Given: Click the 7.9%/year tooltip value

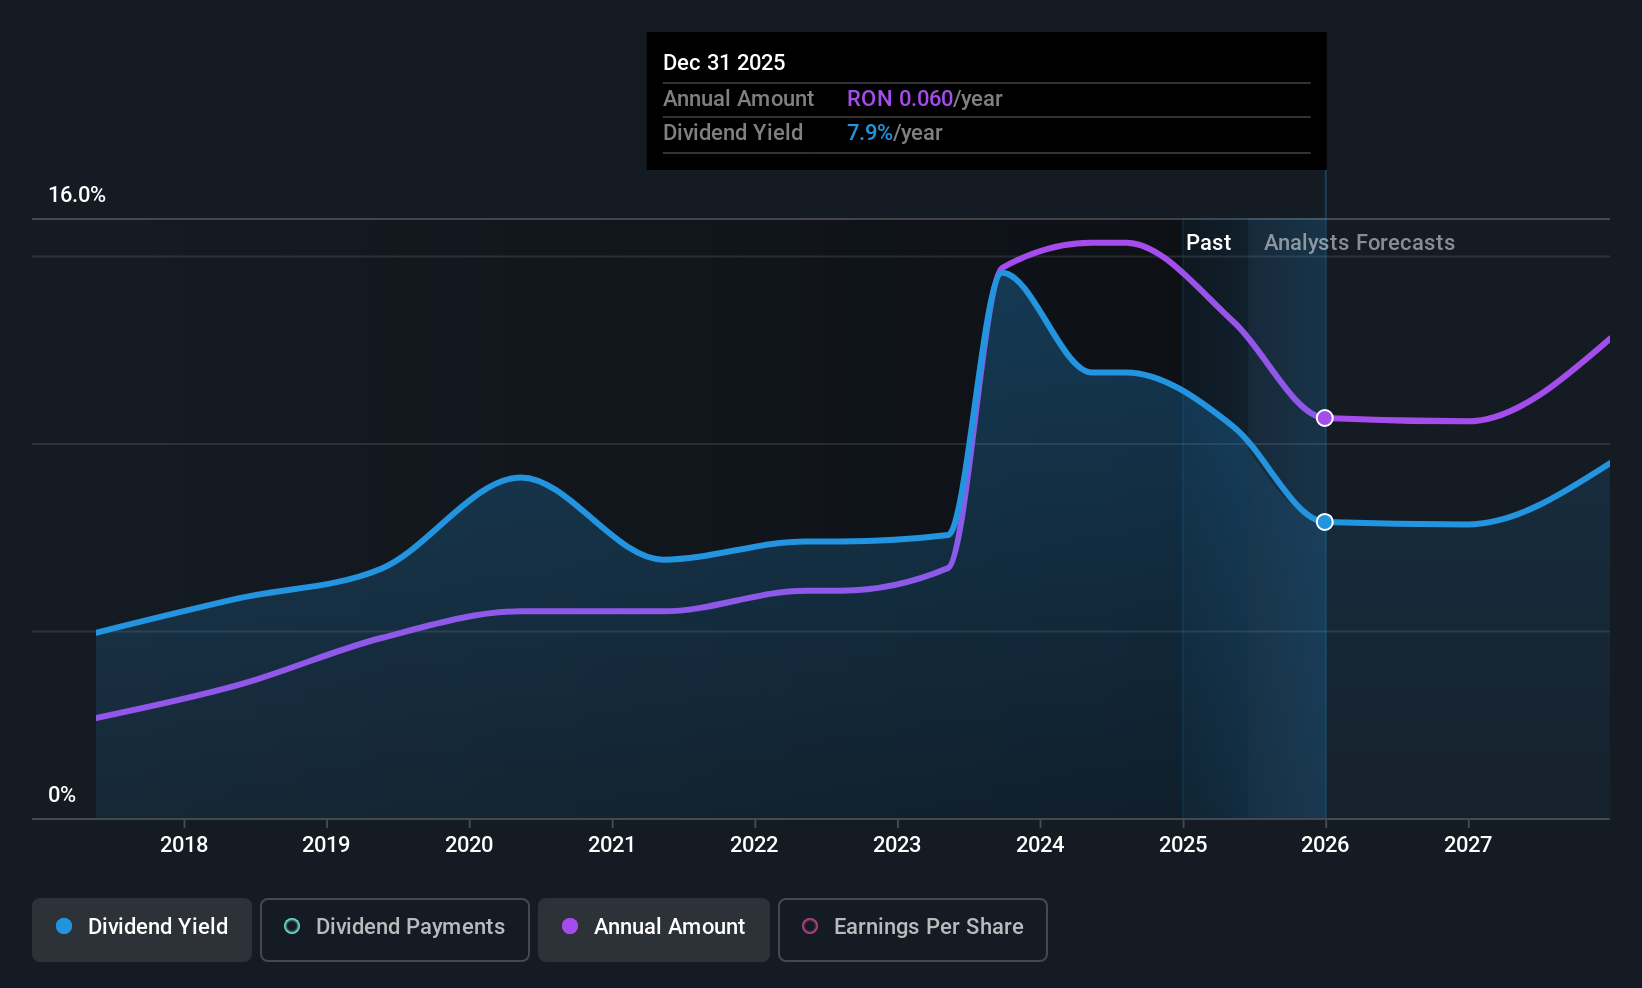Looking at the screenshot, I should (x=894, y=133).
